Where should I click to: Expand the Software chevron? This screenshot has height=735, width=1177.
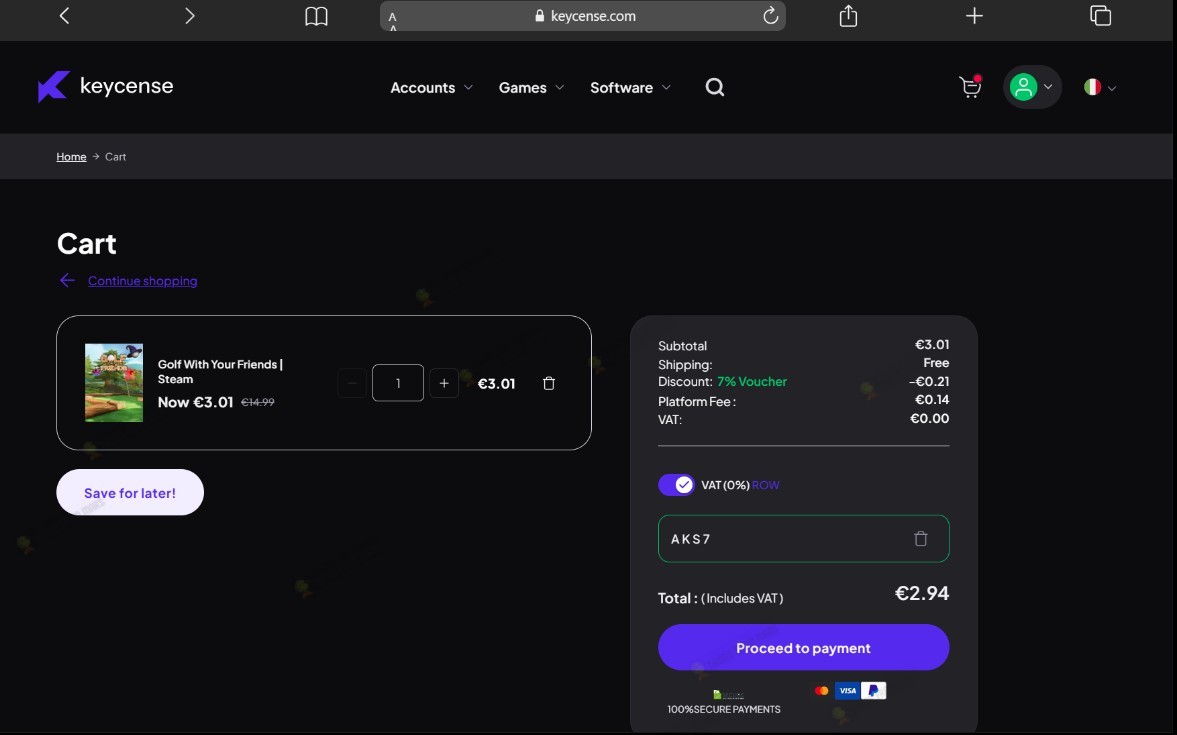click(x=666, y=88)
